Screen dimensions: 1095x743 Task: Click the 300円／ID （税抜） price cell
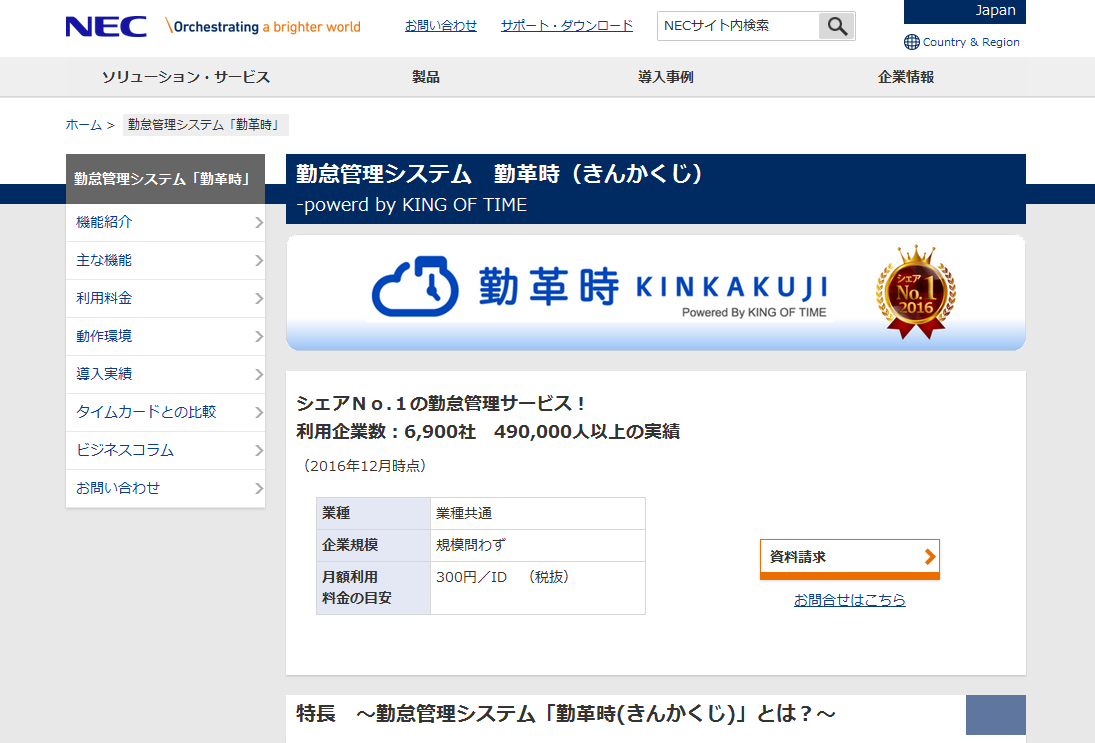click(538, 588)
